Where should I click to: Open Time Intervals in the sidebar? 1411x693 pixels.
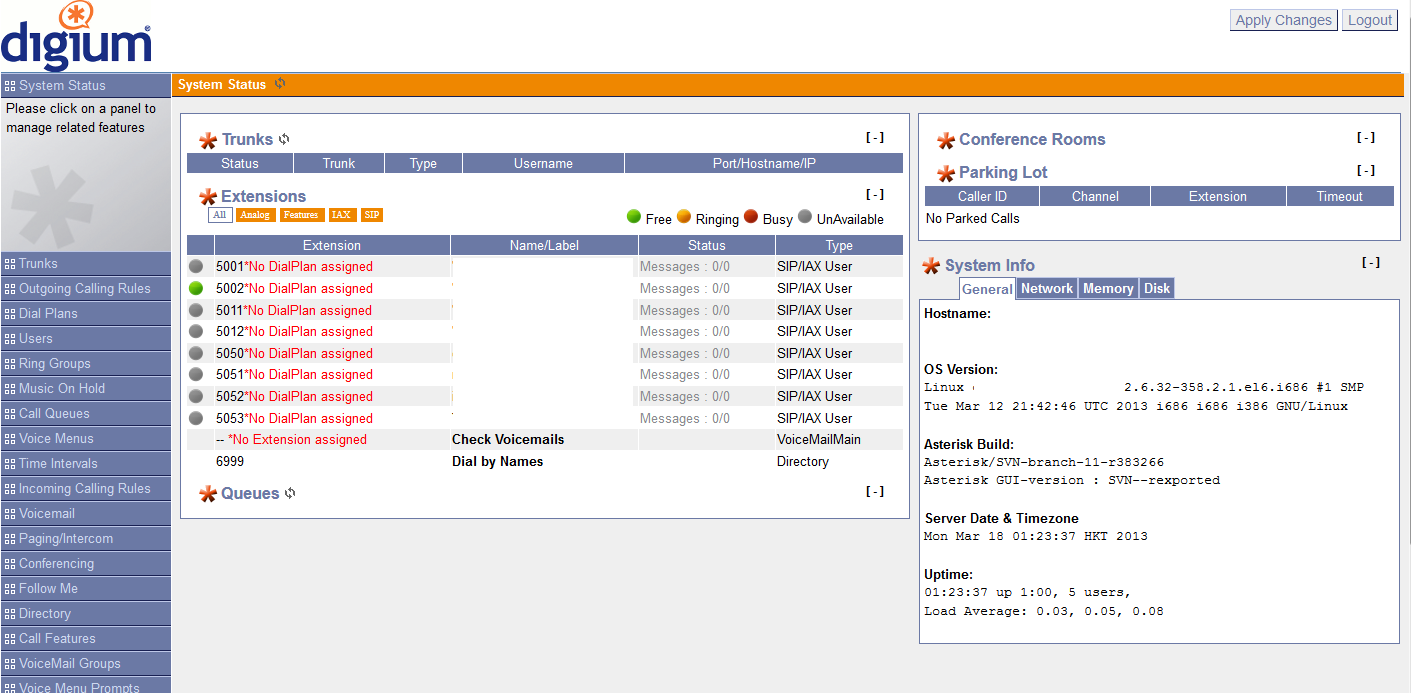tap(85, 464)
